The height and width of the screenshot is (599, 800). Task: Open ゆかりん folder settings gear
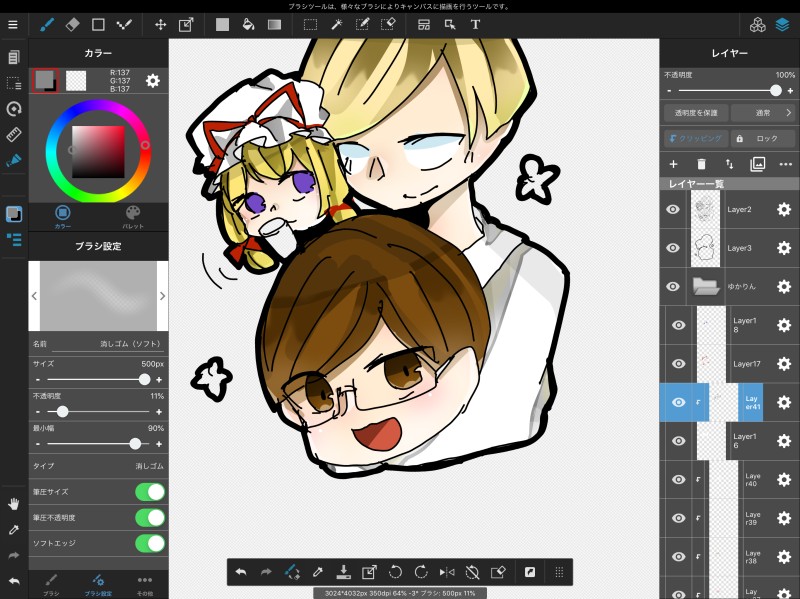[784, 286]
